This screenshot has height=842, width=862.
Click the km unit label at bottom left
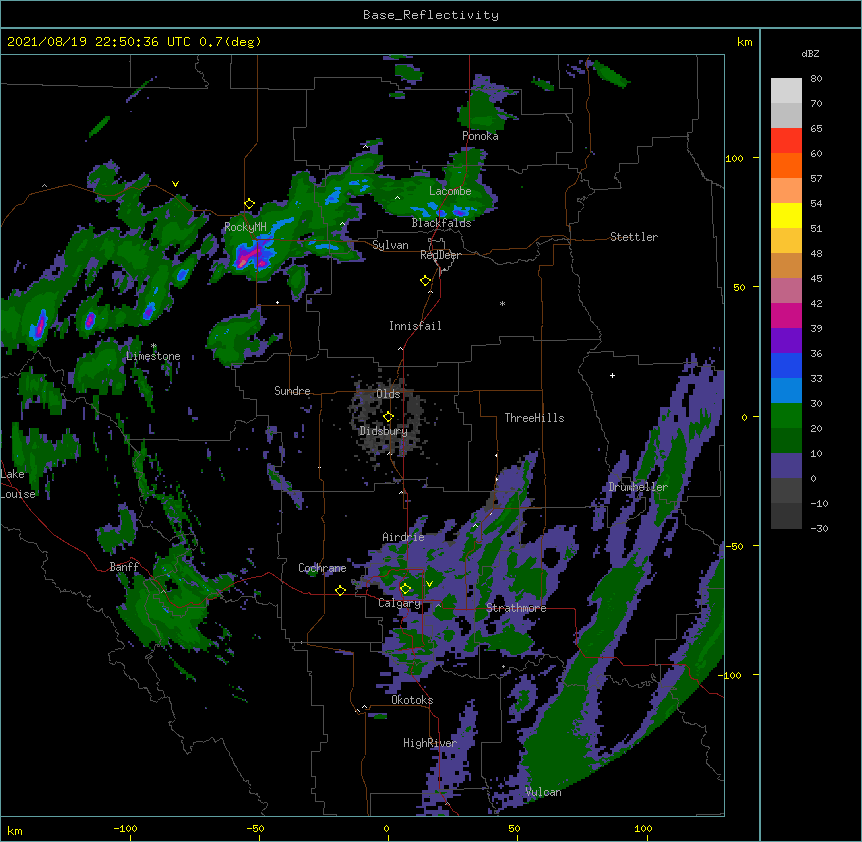click(x=15, y=830)
